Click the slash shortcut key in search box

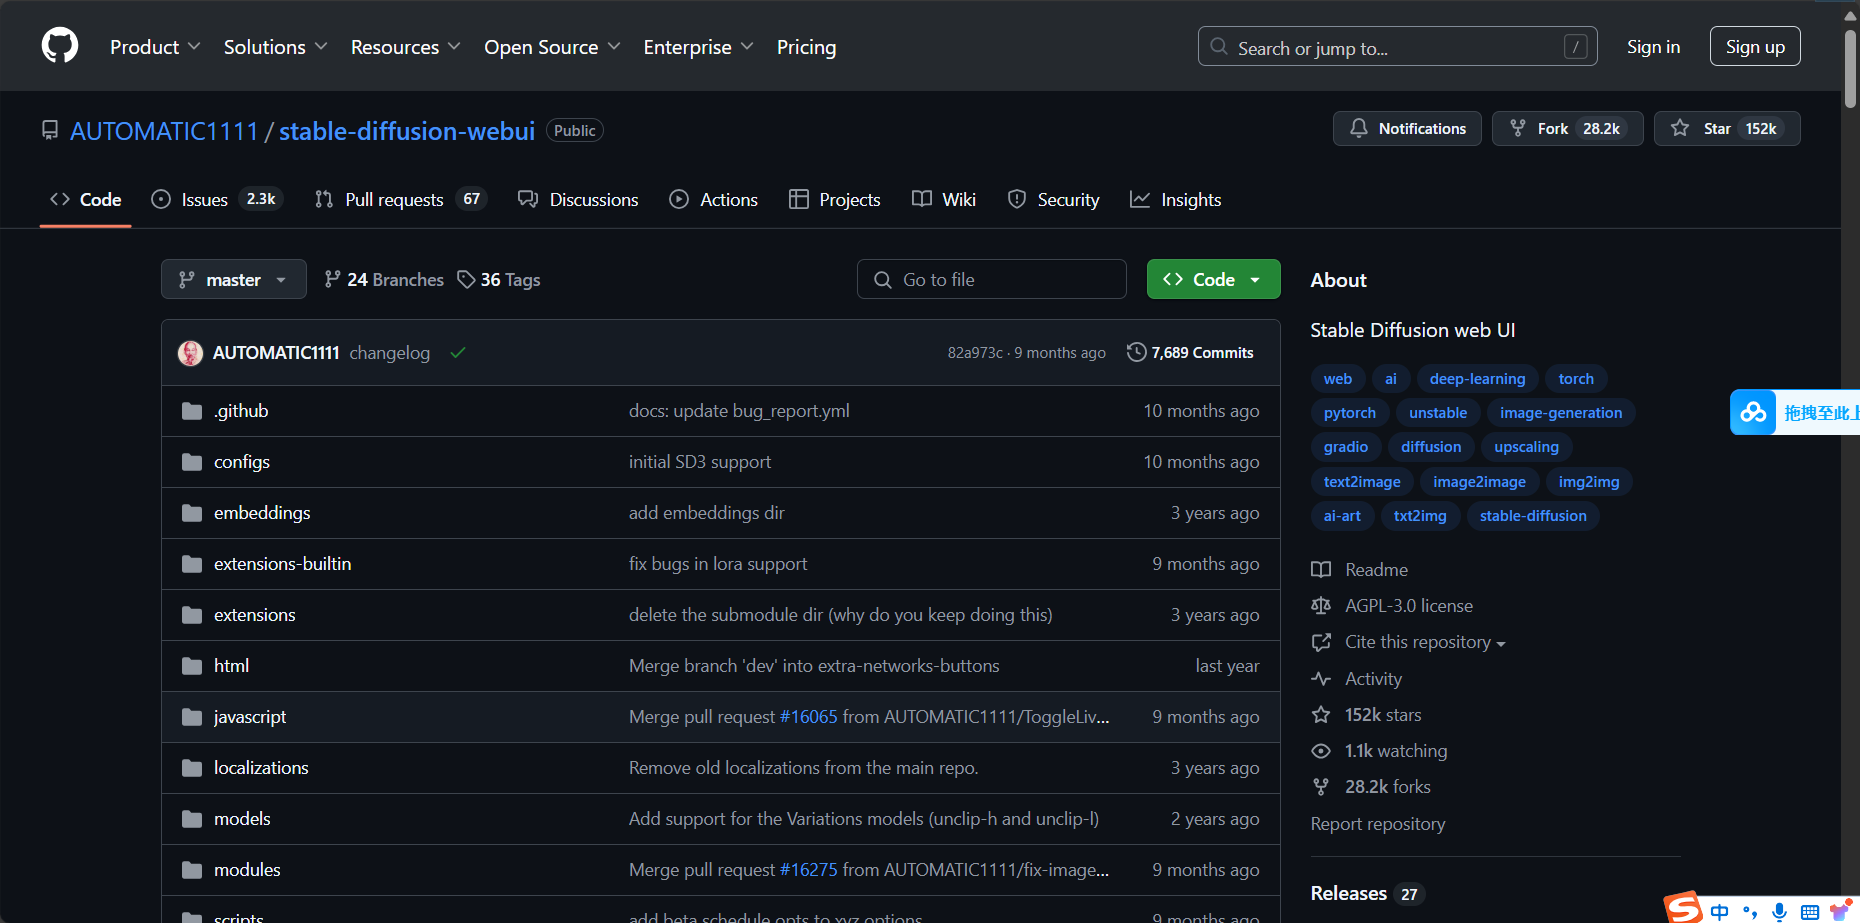pos(1575,46)
